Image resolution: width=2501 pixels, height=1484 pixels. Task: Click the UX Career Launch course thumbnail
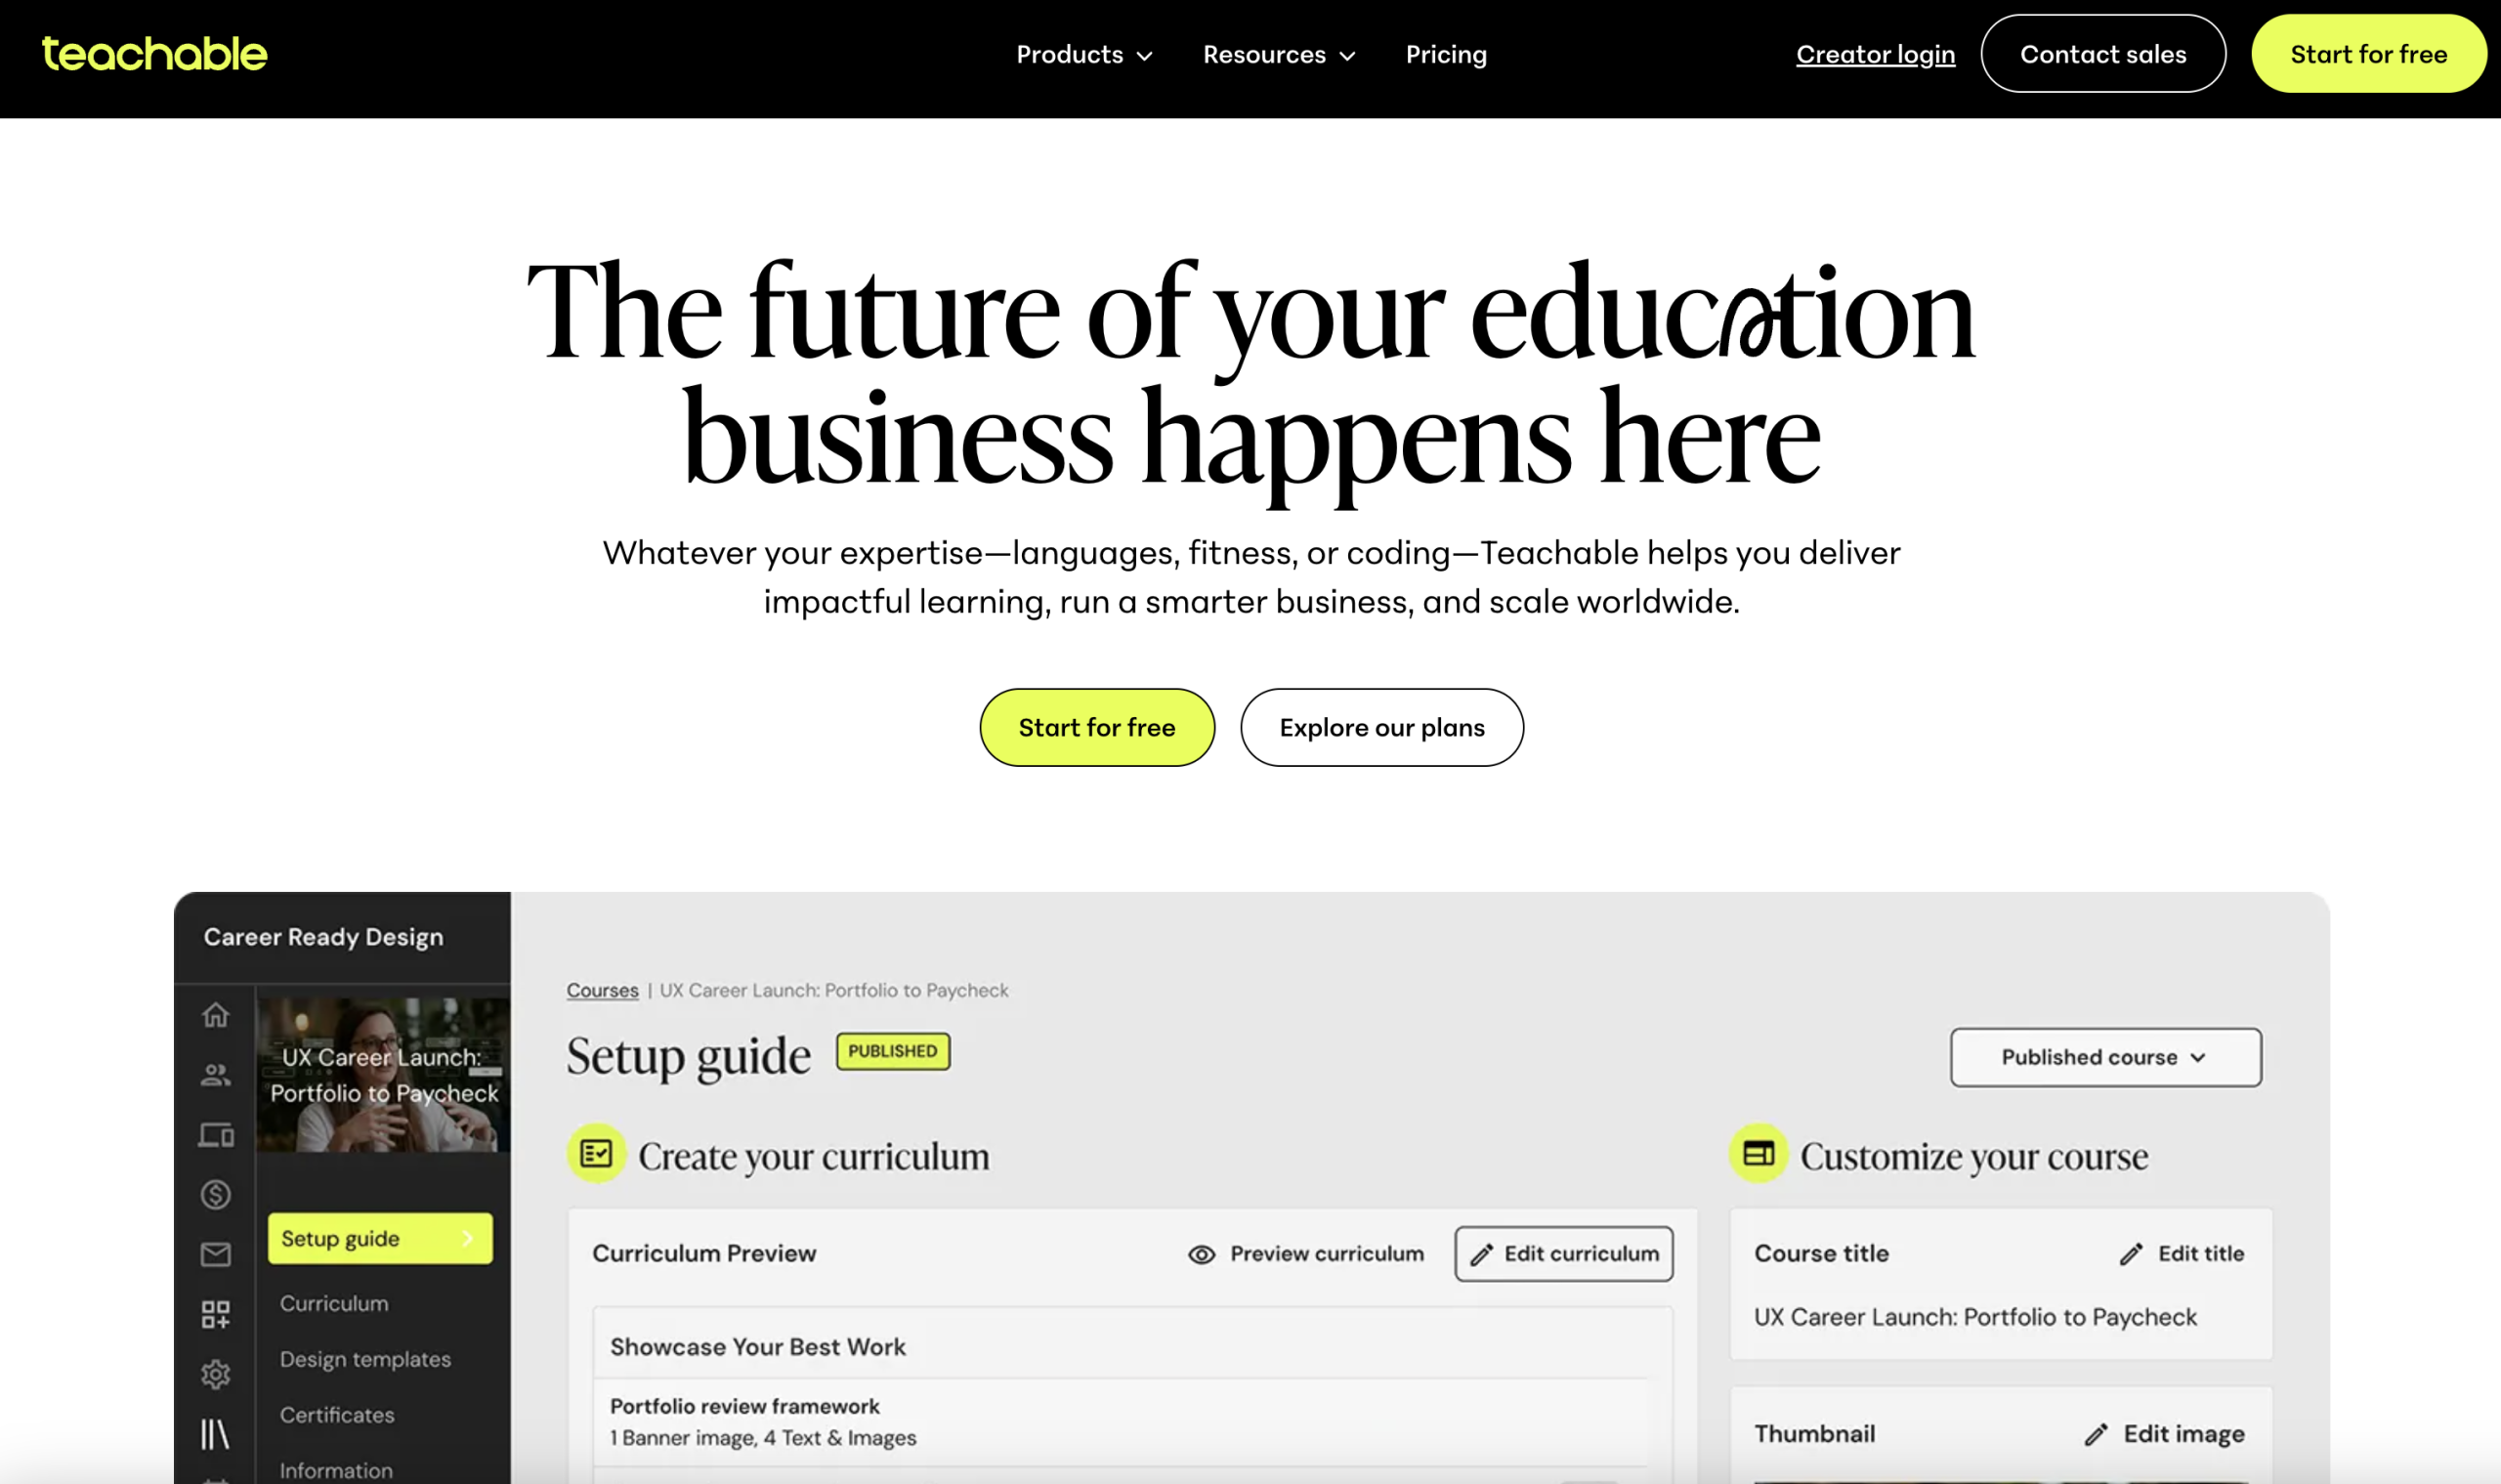click(x=383, y=1075)
